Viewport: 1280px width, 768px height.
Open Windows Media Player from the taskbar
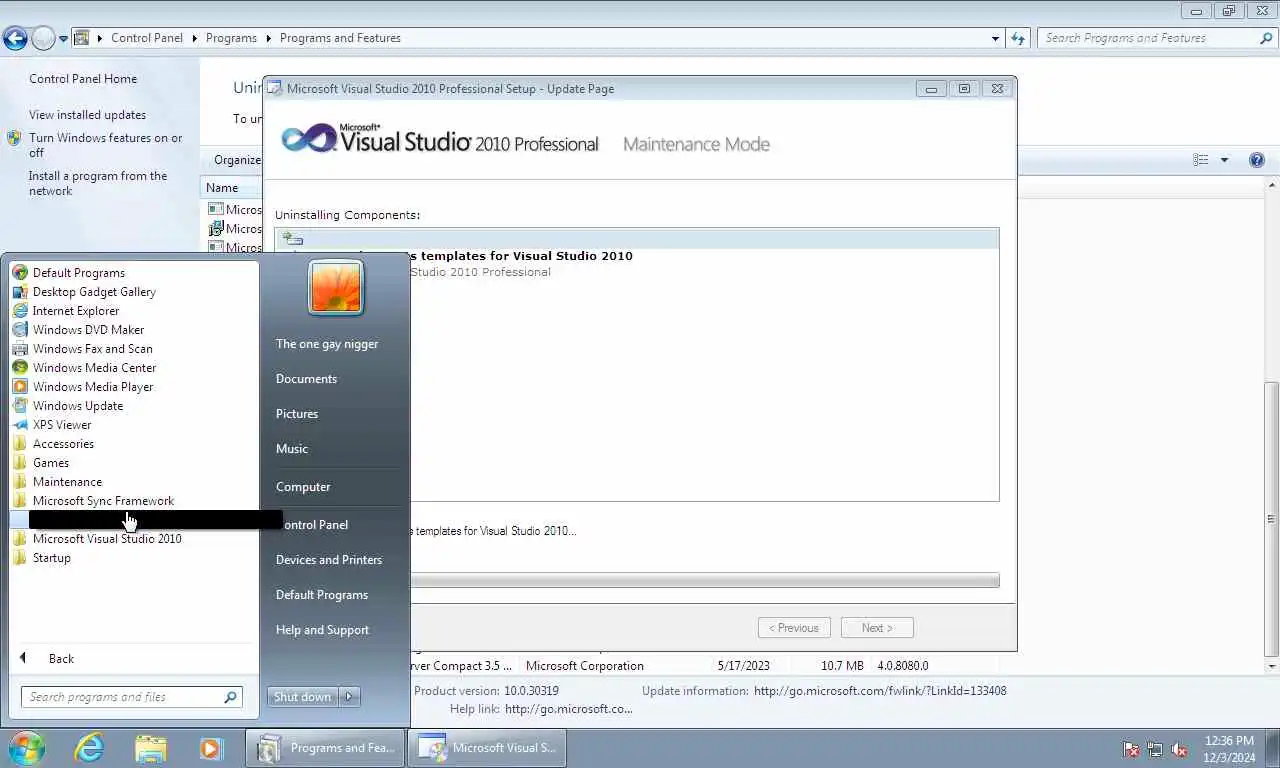[x=210, y=748]
